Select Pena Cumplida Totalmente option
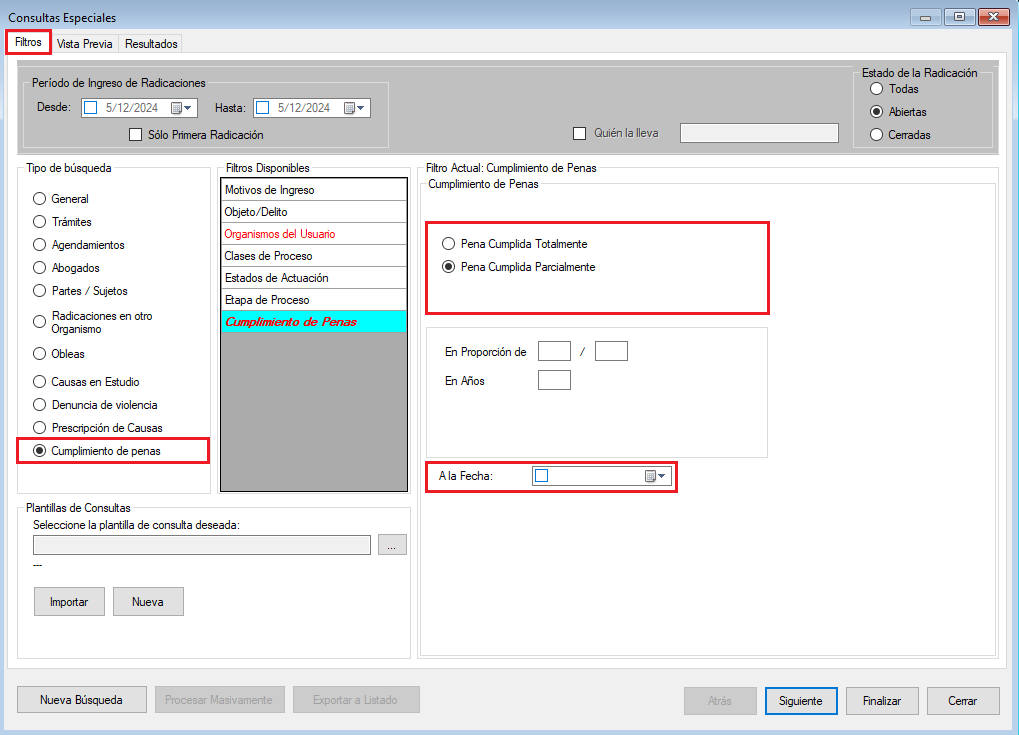This screenshot has height=735, width=1019. tap(449, 244)
